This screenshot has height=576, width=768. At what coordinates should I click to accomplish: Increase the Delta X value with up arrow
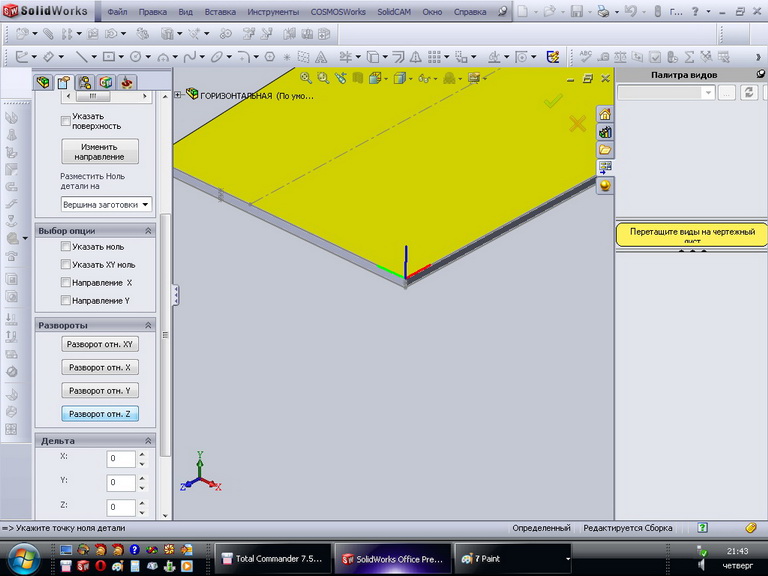(142, 454)
